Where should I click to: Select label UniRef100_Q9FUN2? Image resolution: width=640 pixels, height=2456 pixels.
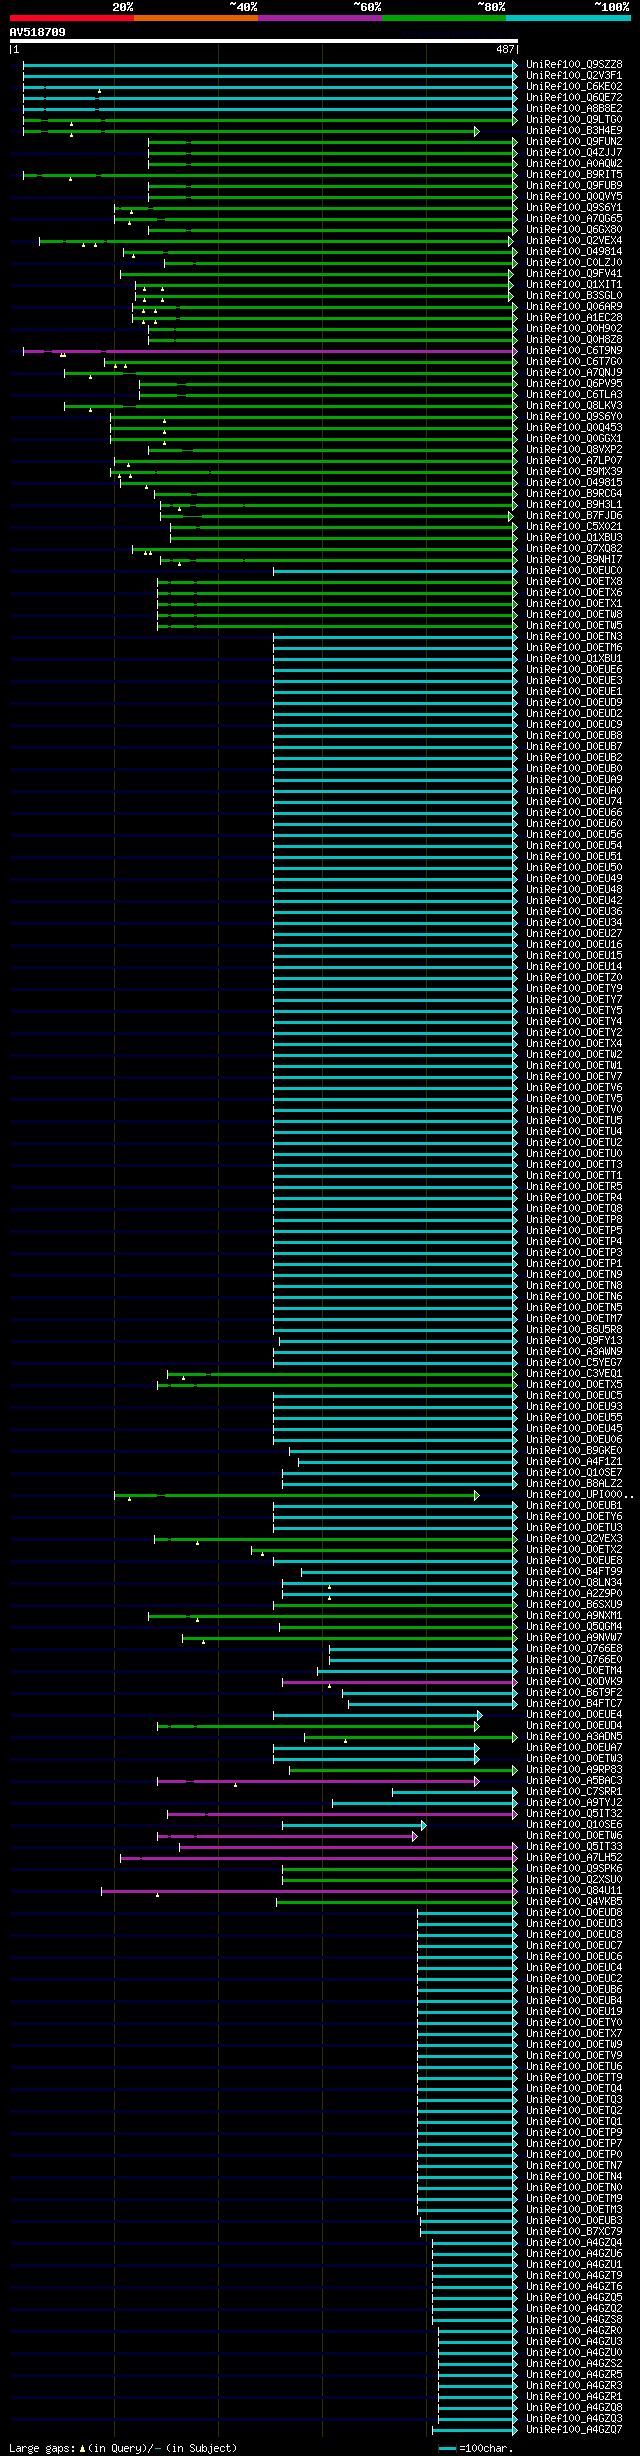tap(574, 142)
